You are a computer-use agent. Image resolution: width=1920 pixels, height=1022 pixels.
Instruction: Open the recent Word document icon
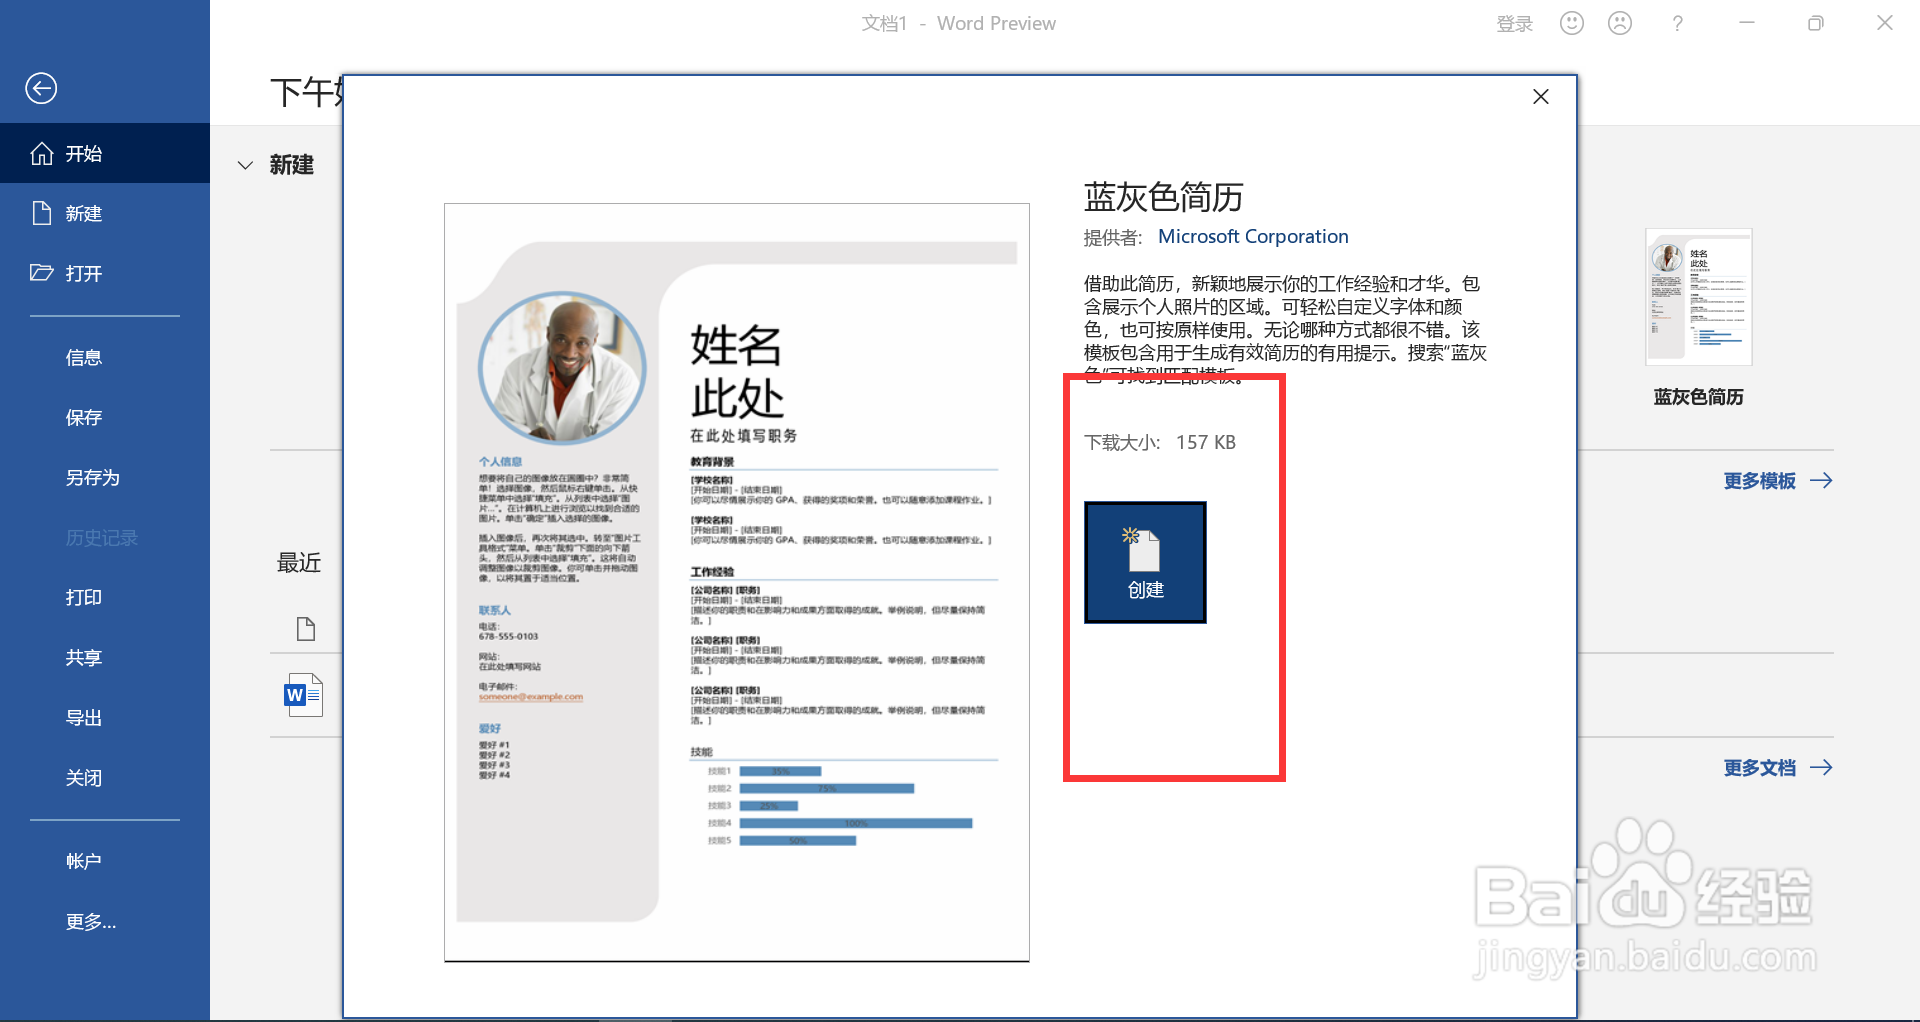tap(304, 695)
